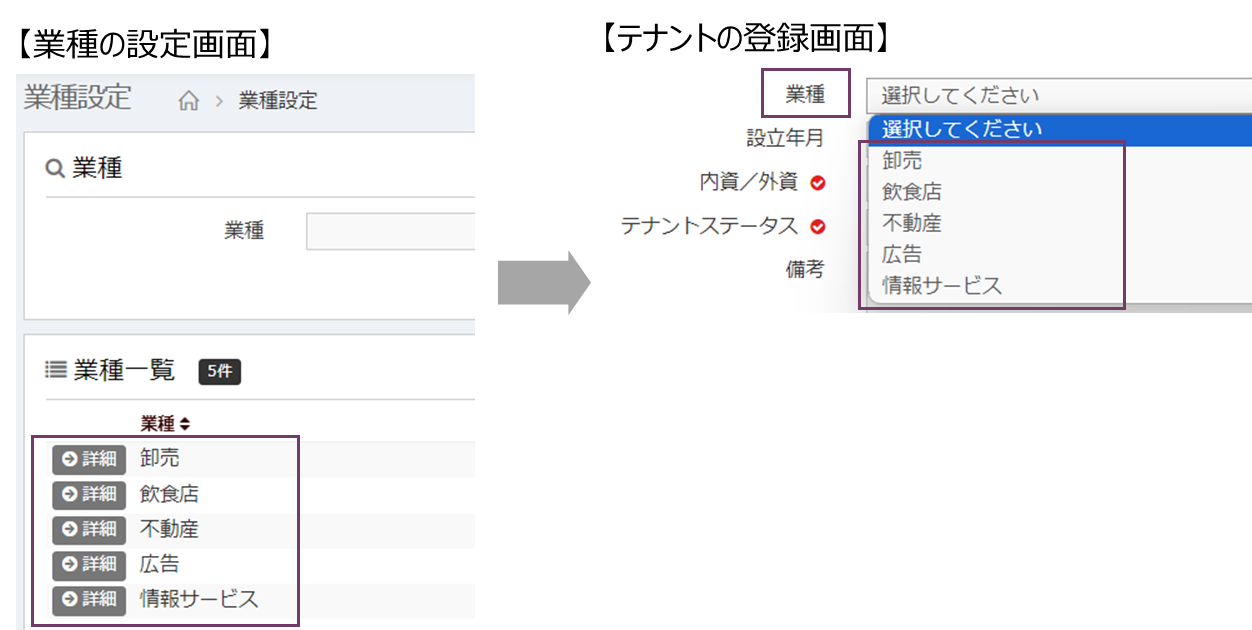Choose 飲食店 in the dropdown options

click(x=911, y=192)
